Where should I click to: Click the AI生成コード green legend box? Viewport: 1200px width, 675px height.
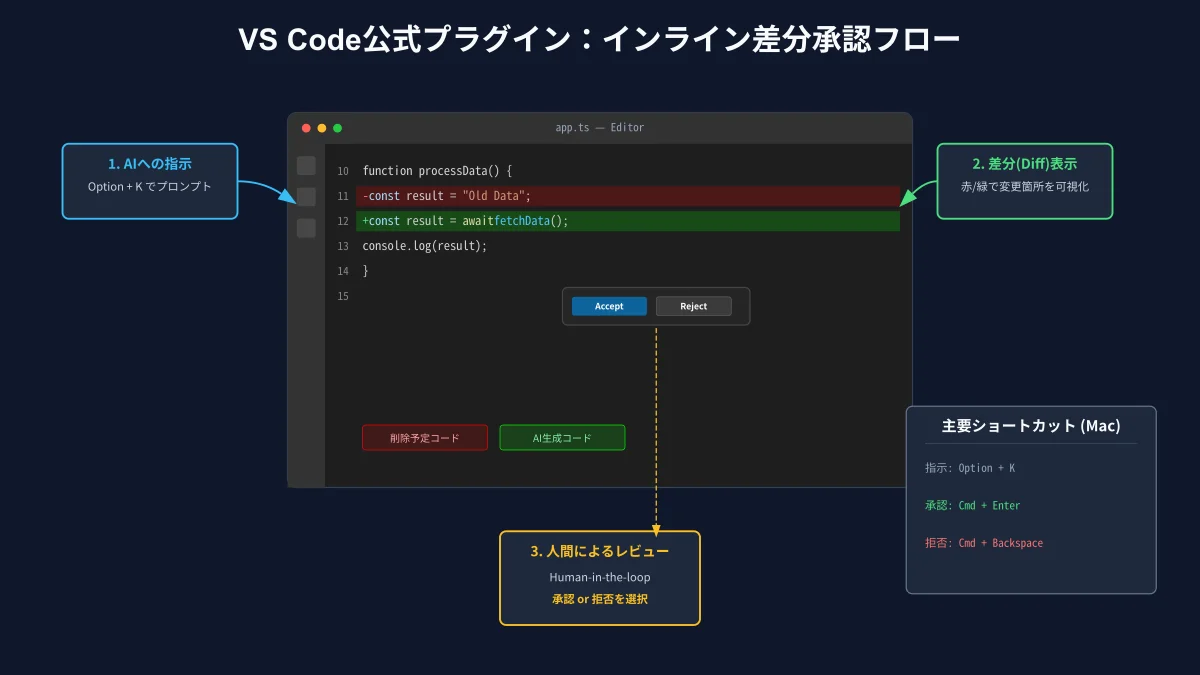coord(562,438)
